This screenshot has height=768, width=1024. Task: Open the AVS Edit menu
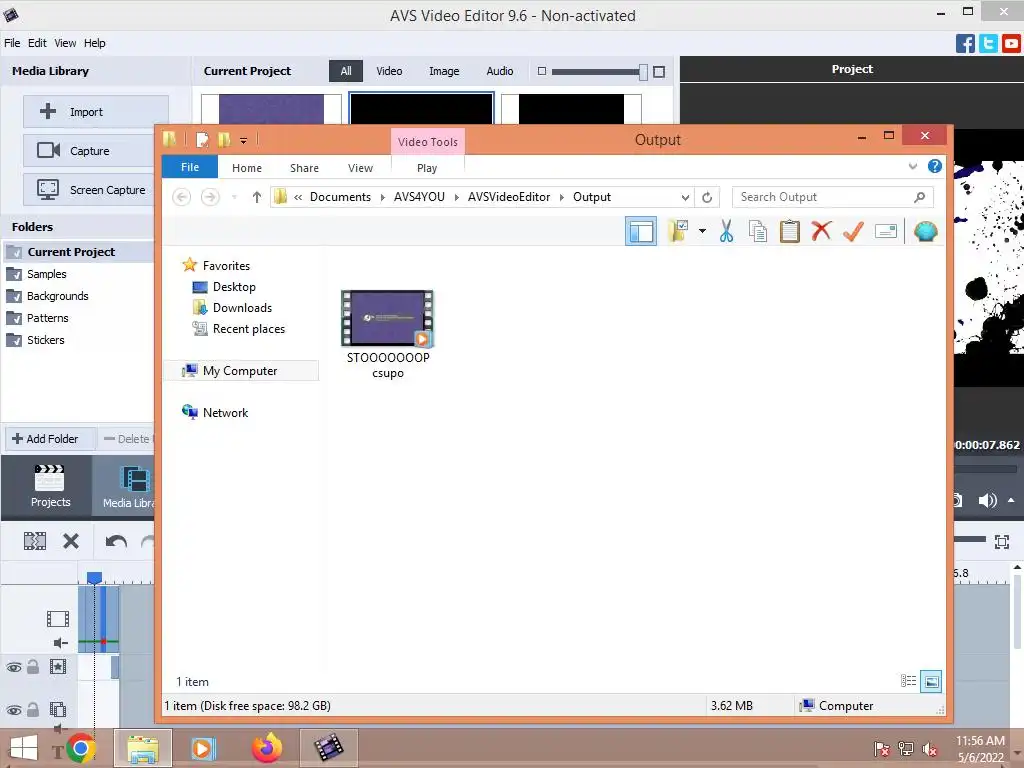coord(37,43)
